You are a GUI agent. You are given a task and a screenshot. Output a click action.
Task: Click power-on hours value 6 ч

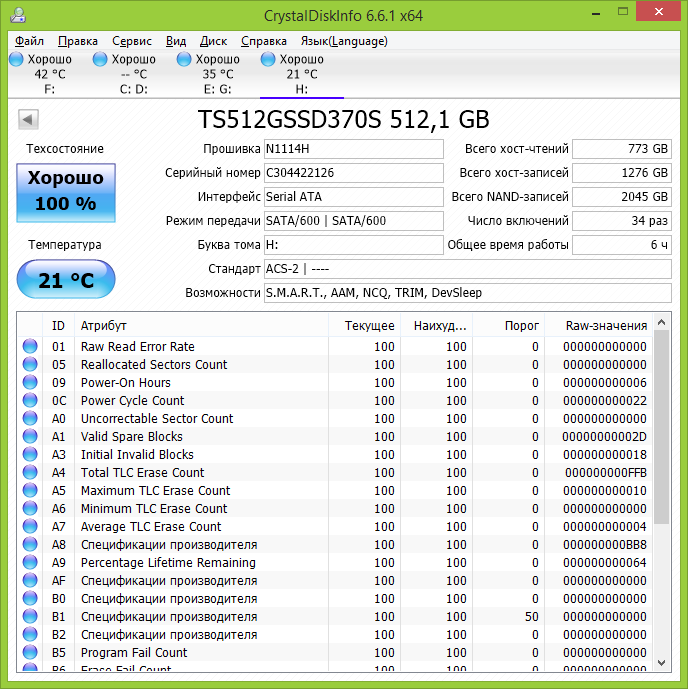(622, 245)
